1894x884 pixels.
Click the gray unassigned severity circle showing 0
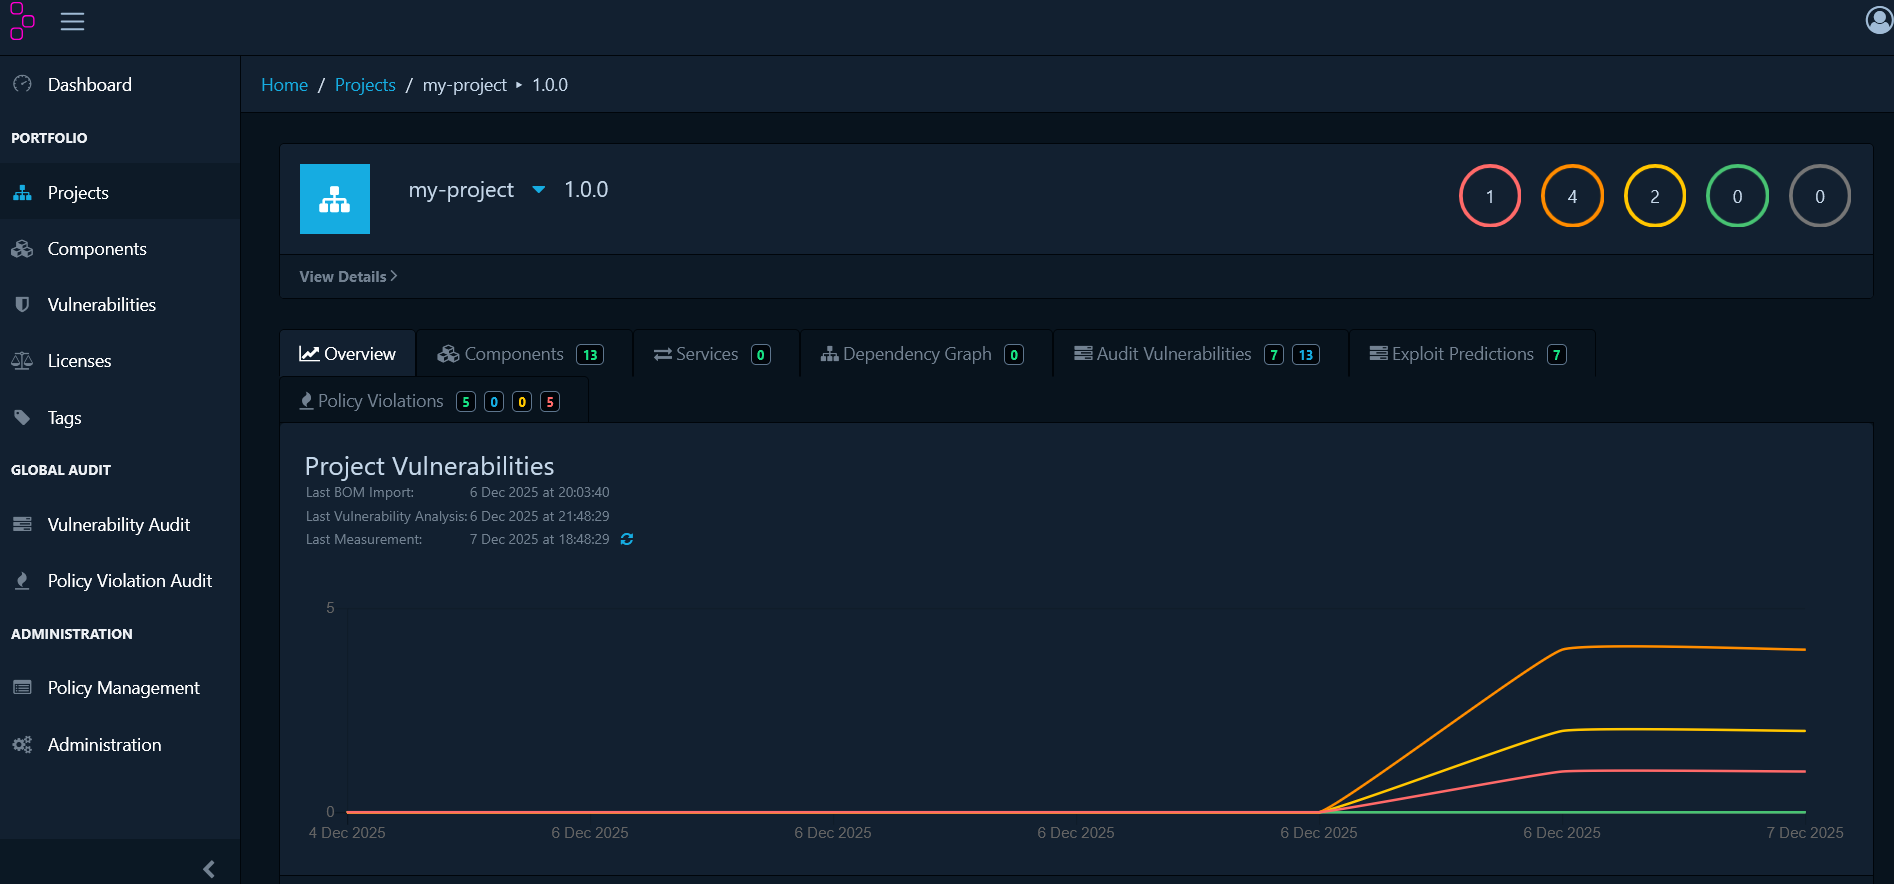coord(1820,196)
